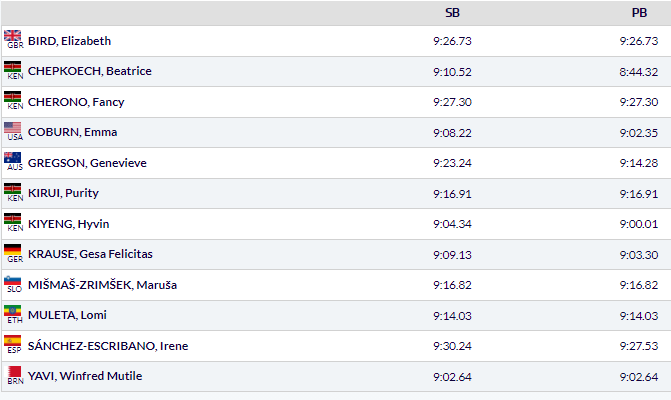This screenshot has height=400, width=671.
Task: Click the KEN flag next to Hyvin Kiyeng
Action: 13,220
